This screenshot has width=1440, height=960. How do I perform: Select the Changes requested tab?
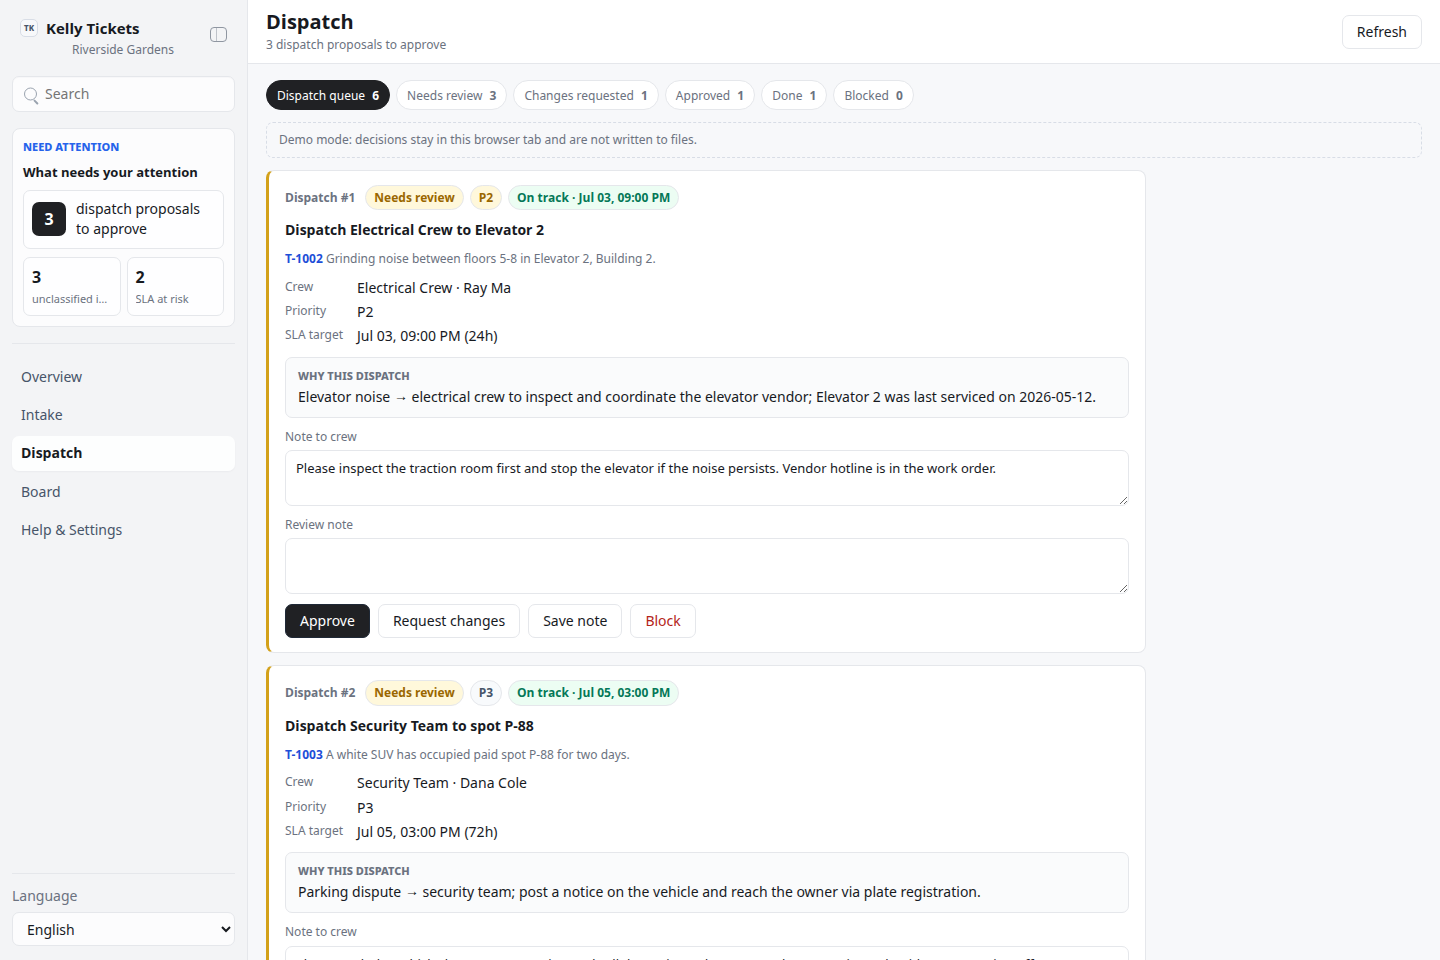coord(585,95)
